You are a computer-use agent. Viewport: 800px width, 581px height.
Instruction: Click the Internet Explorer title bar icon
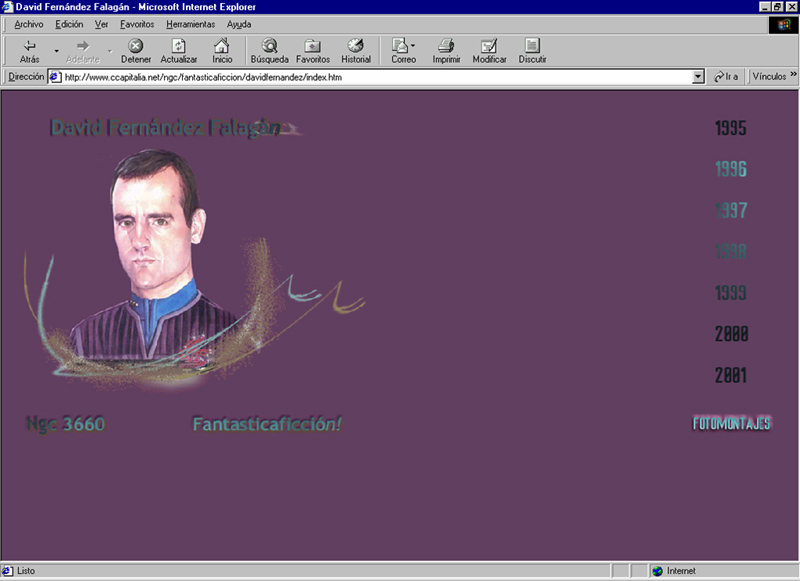click(7, 7)
